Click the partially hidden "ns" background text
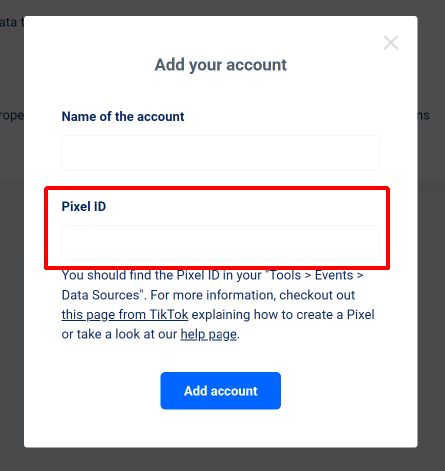 (423, 115)
